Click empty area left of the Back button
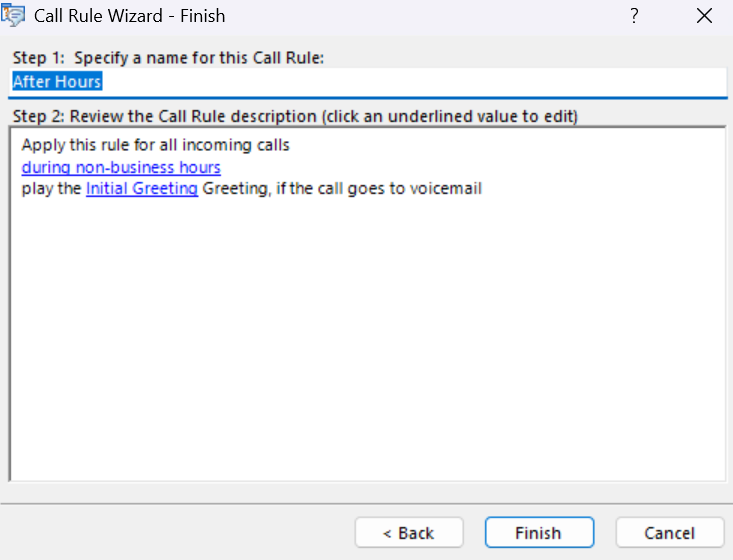The height and width of the screenshot is (560, 733). (x=180, y=532)
